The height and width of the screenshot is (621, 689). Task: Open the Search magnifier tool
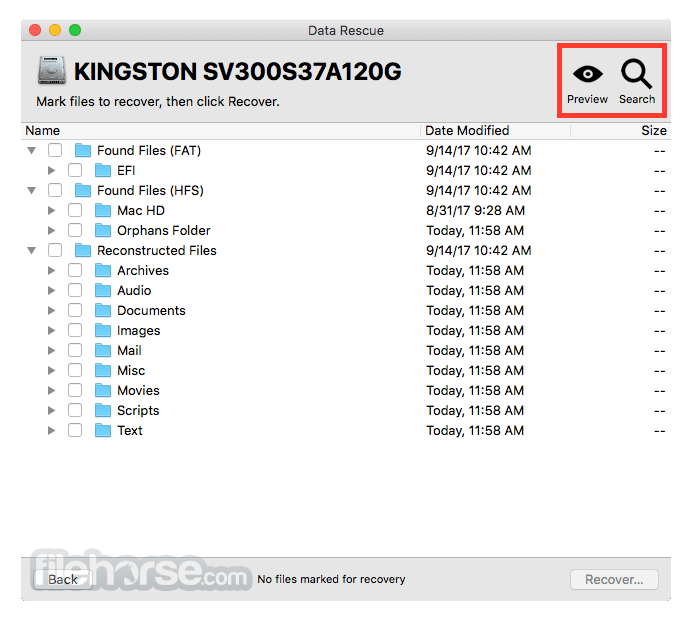(x=636, y=74)
